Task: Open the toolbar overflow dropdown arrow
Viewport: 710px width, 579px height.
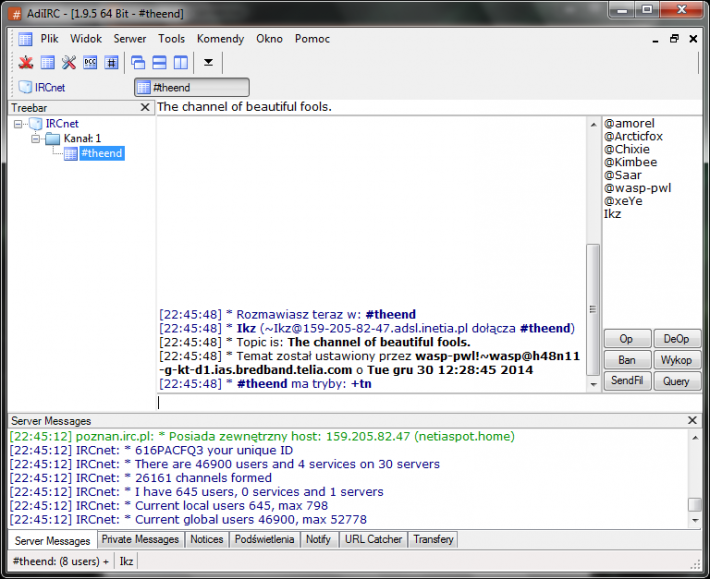Action: coord(208,62)
